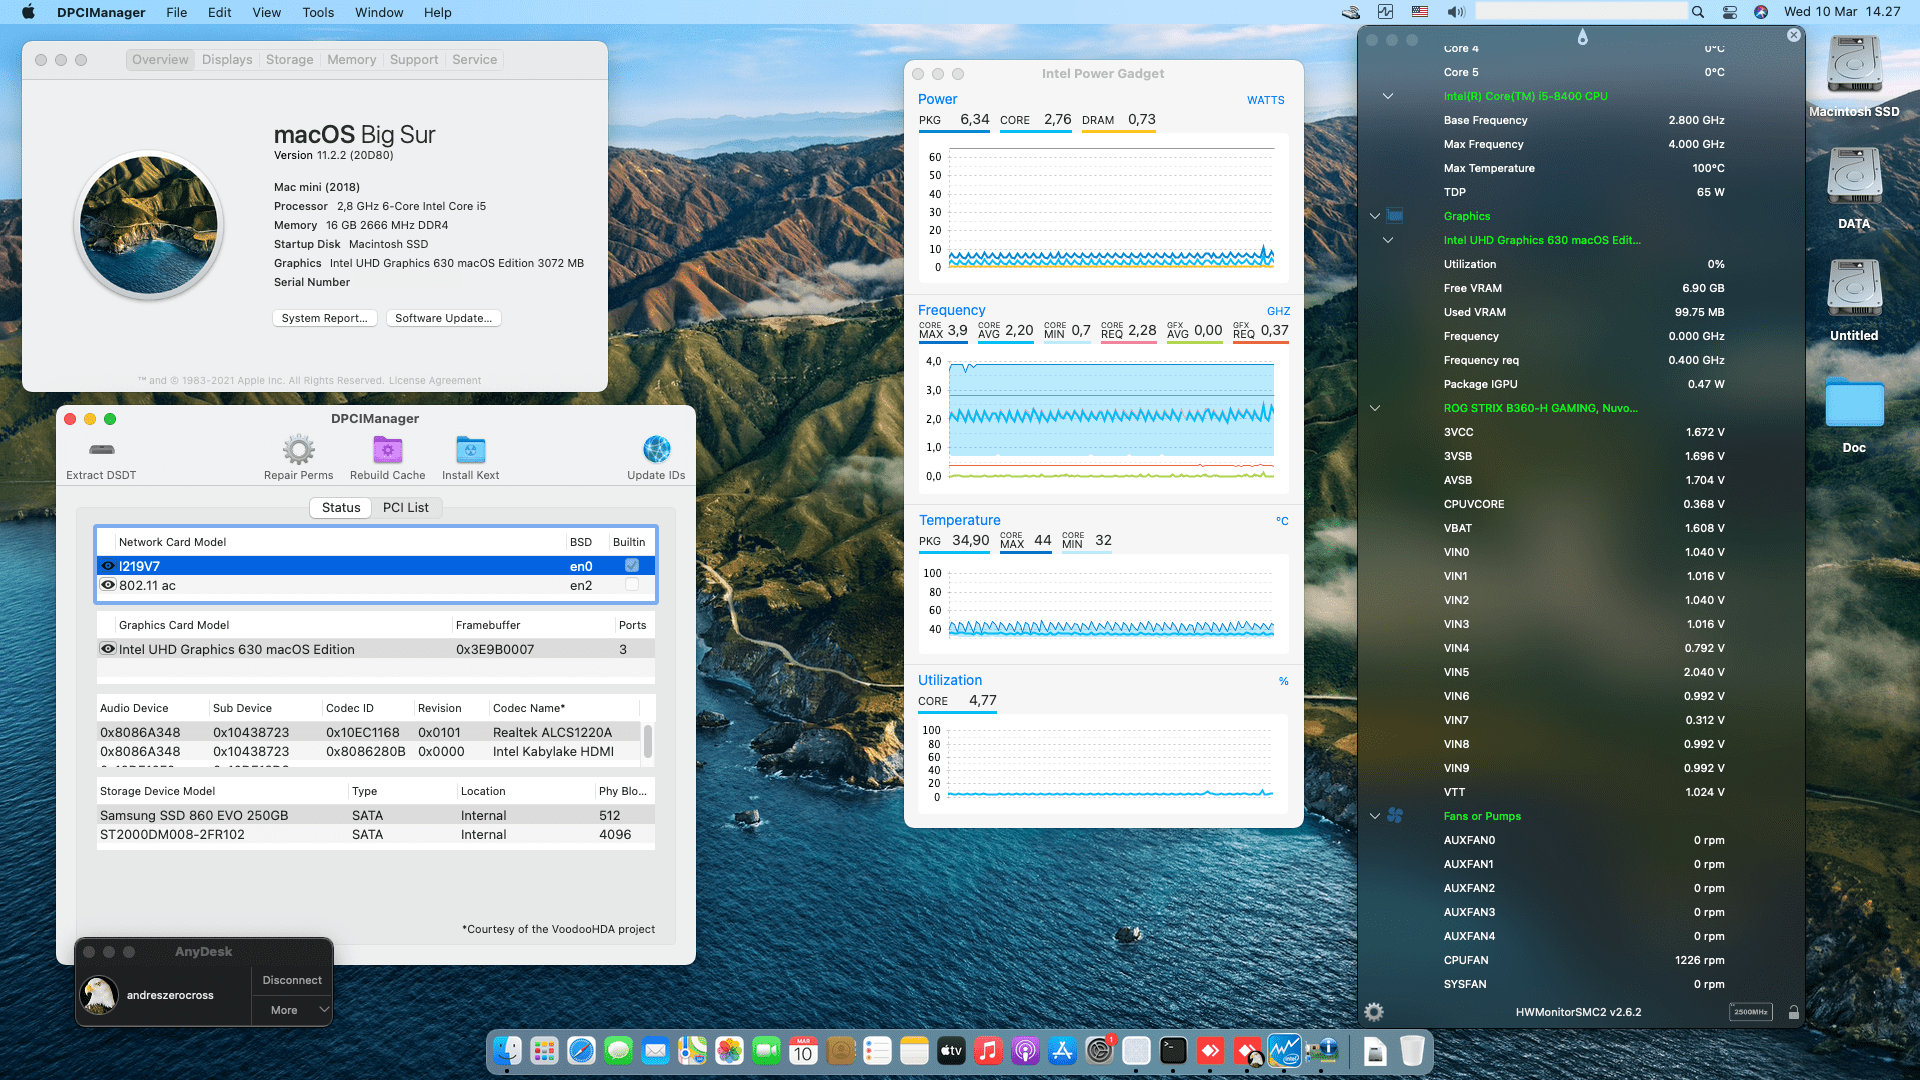Open the Doc folder on desktop

(1854, 404)
